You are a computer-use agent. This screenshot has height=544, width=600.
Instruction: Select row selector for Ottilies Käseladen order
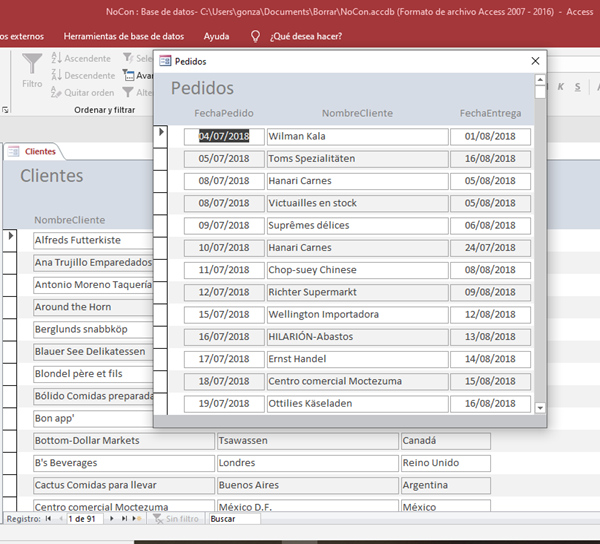click(x=162, y=404)
